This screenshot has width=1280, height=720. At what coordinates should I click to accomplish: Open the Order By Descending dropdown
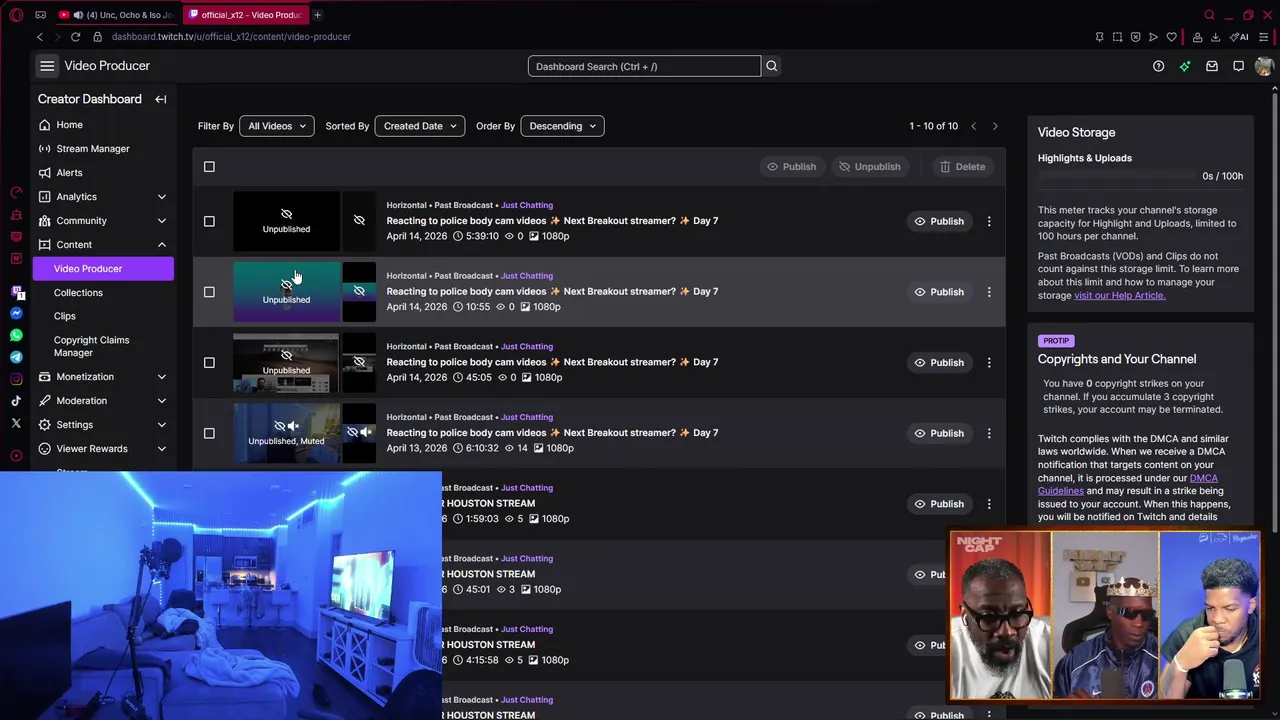[x=562, y=126]
